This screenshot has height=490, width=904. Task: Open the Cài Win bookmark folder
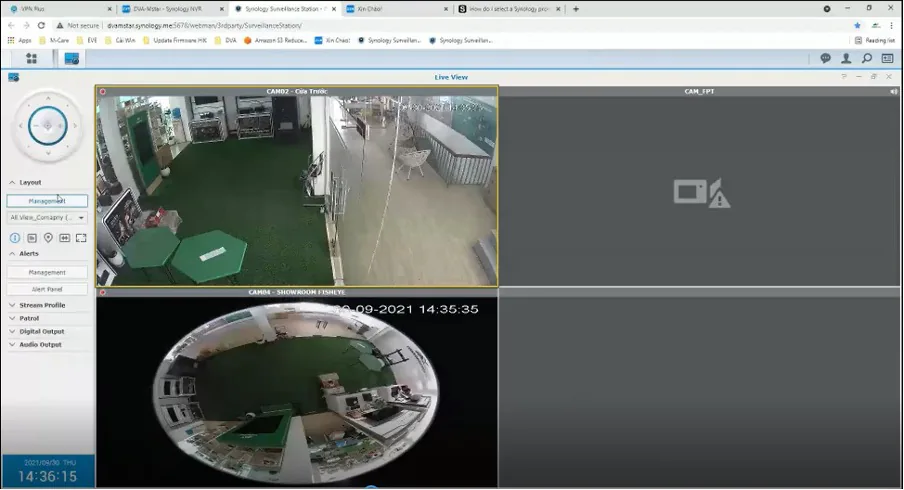[120, 40]
